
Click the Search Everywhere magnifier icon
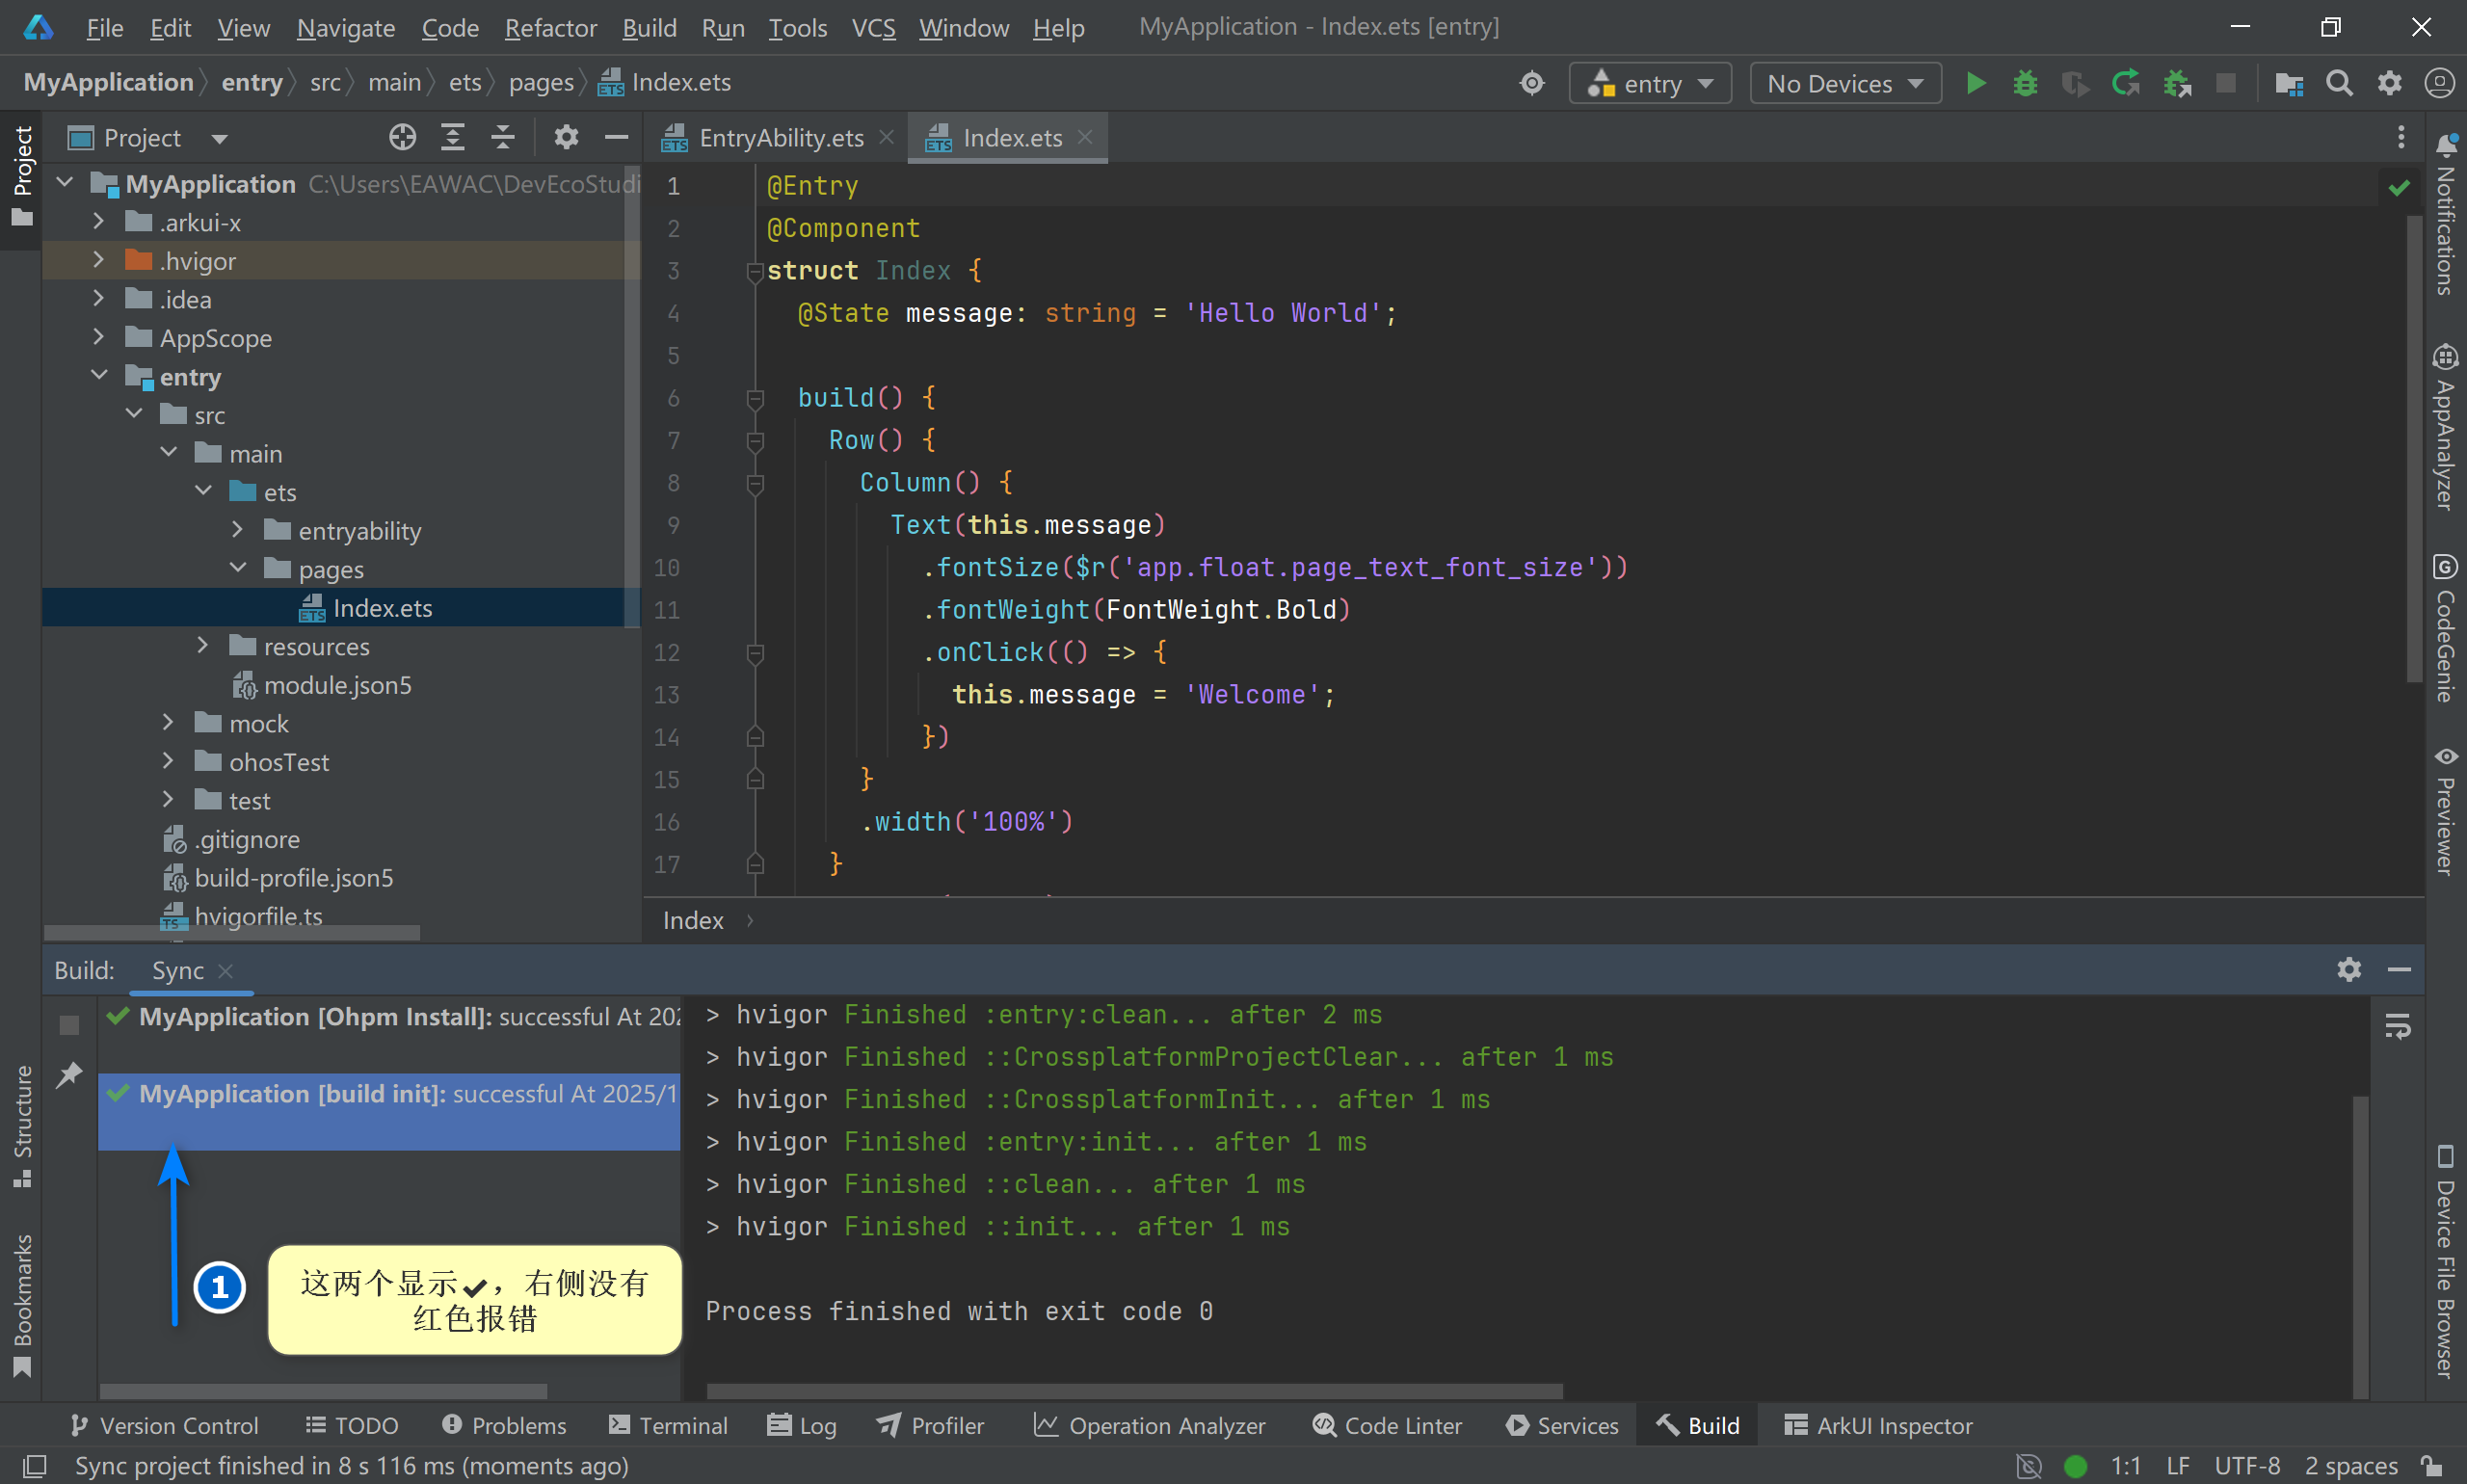point(2339,83)
